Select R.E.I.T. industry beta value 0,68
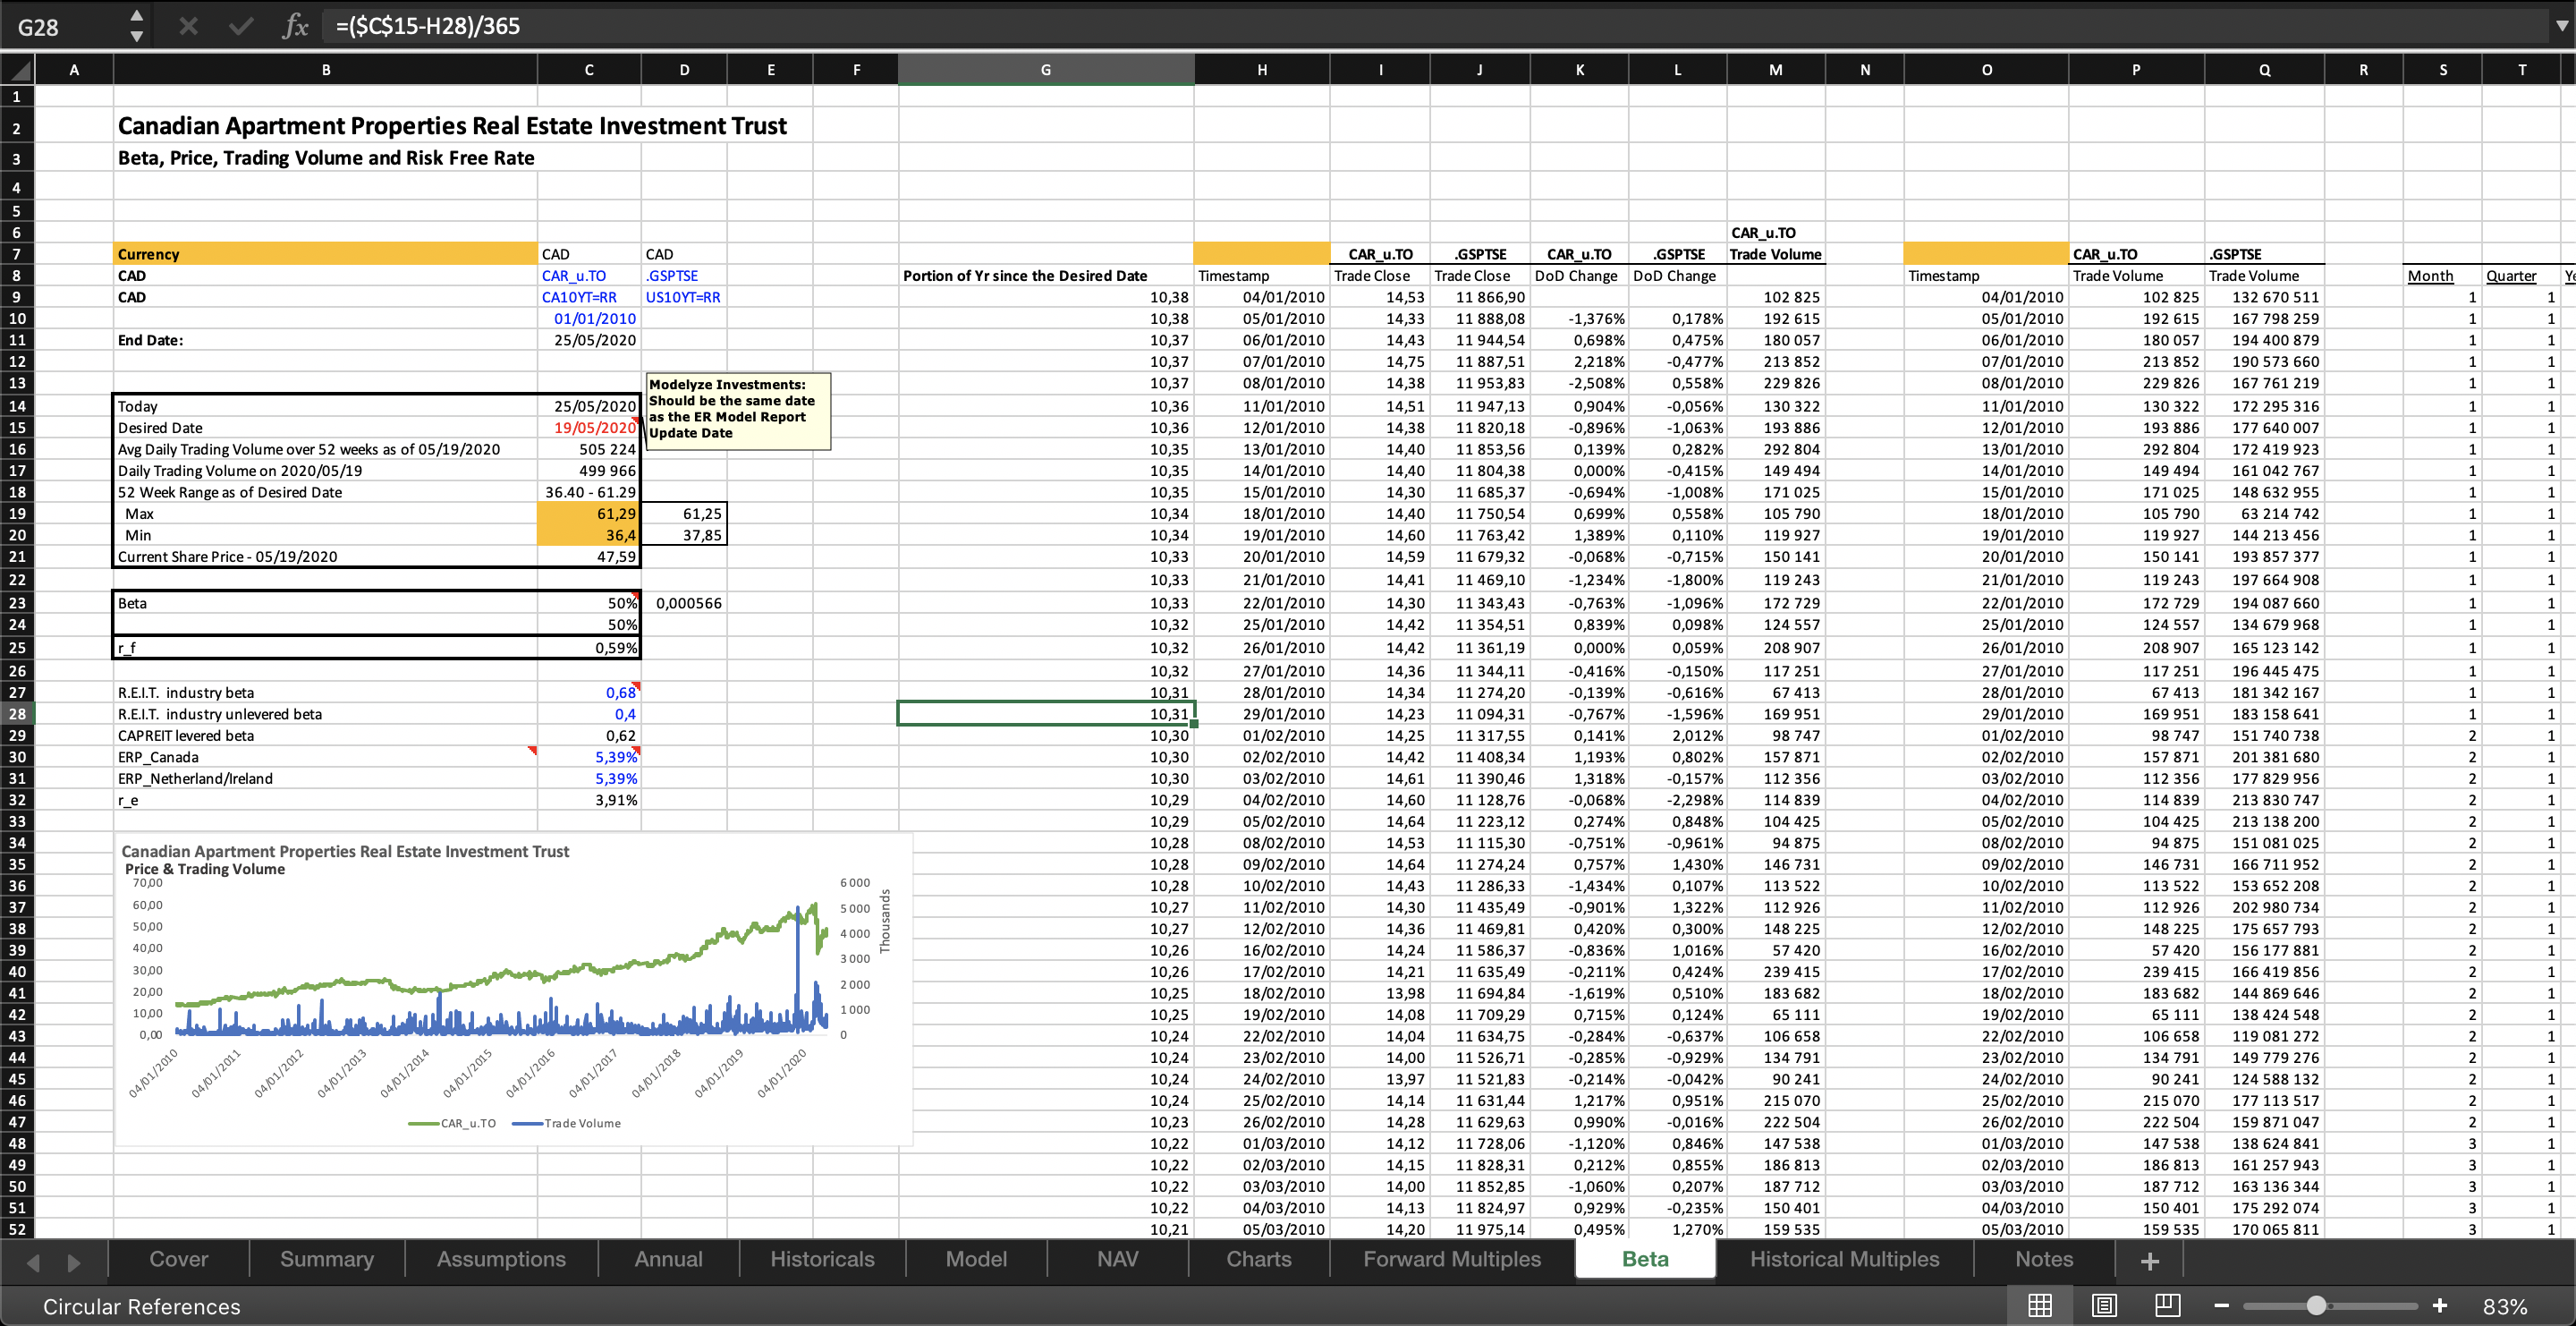Screen dimensions: 2576x1326 point(589,692)
